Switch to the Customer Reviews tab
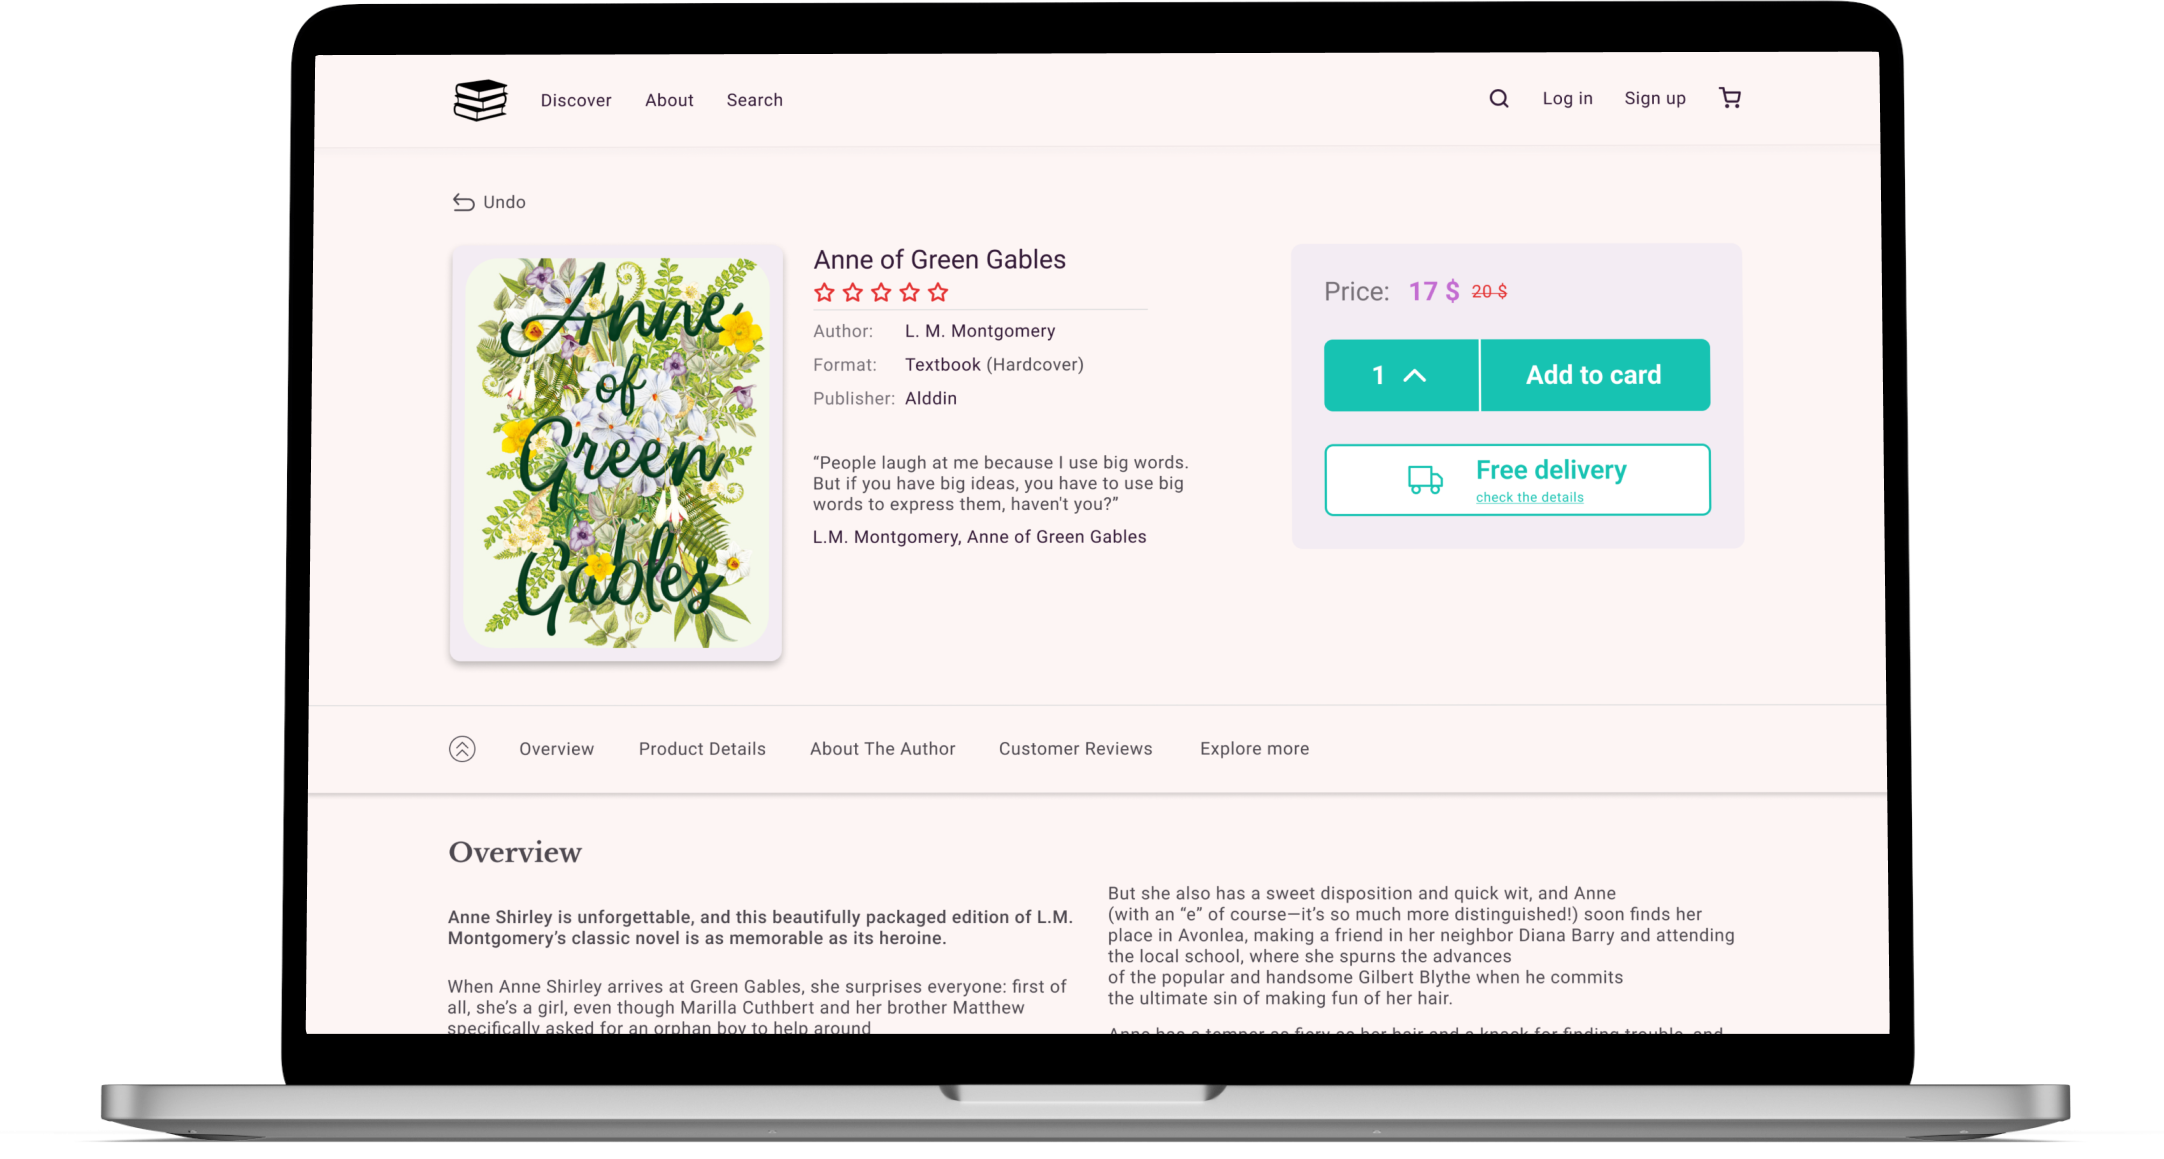This screenshot has height=1159, width=2164. tap(1075, 749)
